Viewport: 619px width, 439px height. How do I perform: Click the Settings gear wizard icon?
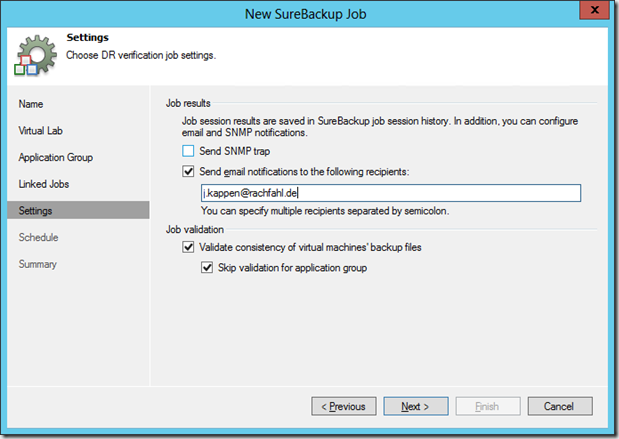36,55
